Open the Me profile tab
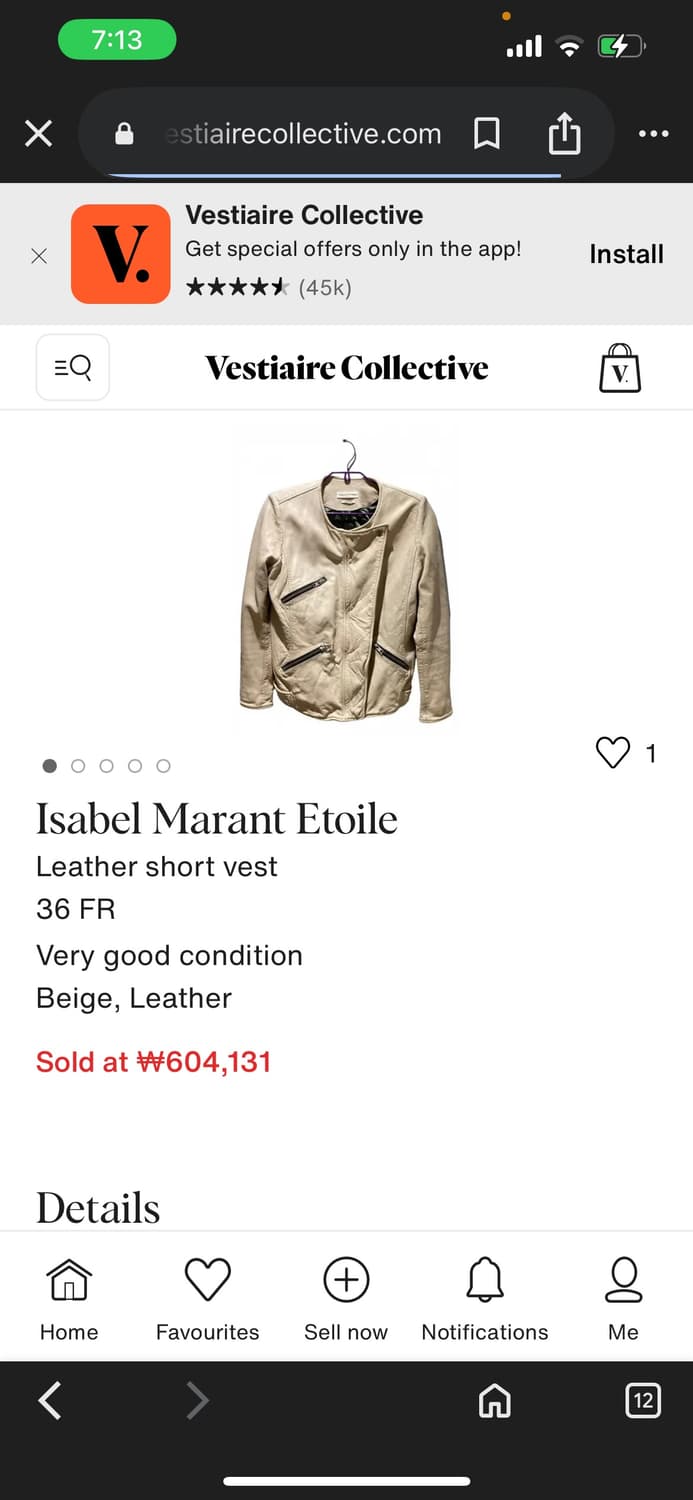Screen dimensions: 693x1500 point(623,1299)
